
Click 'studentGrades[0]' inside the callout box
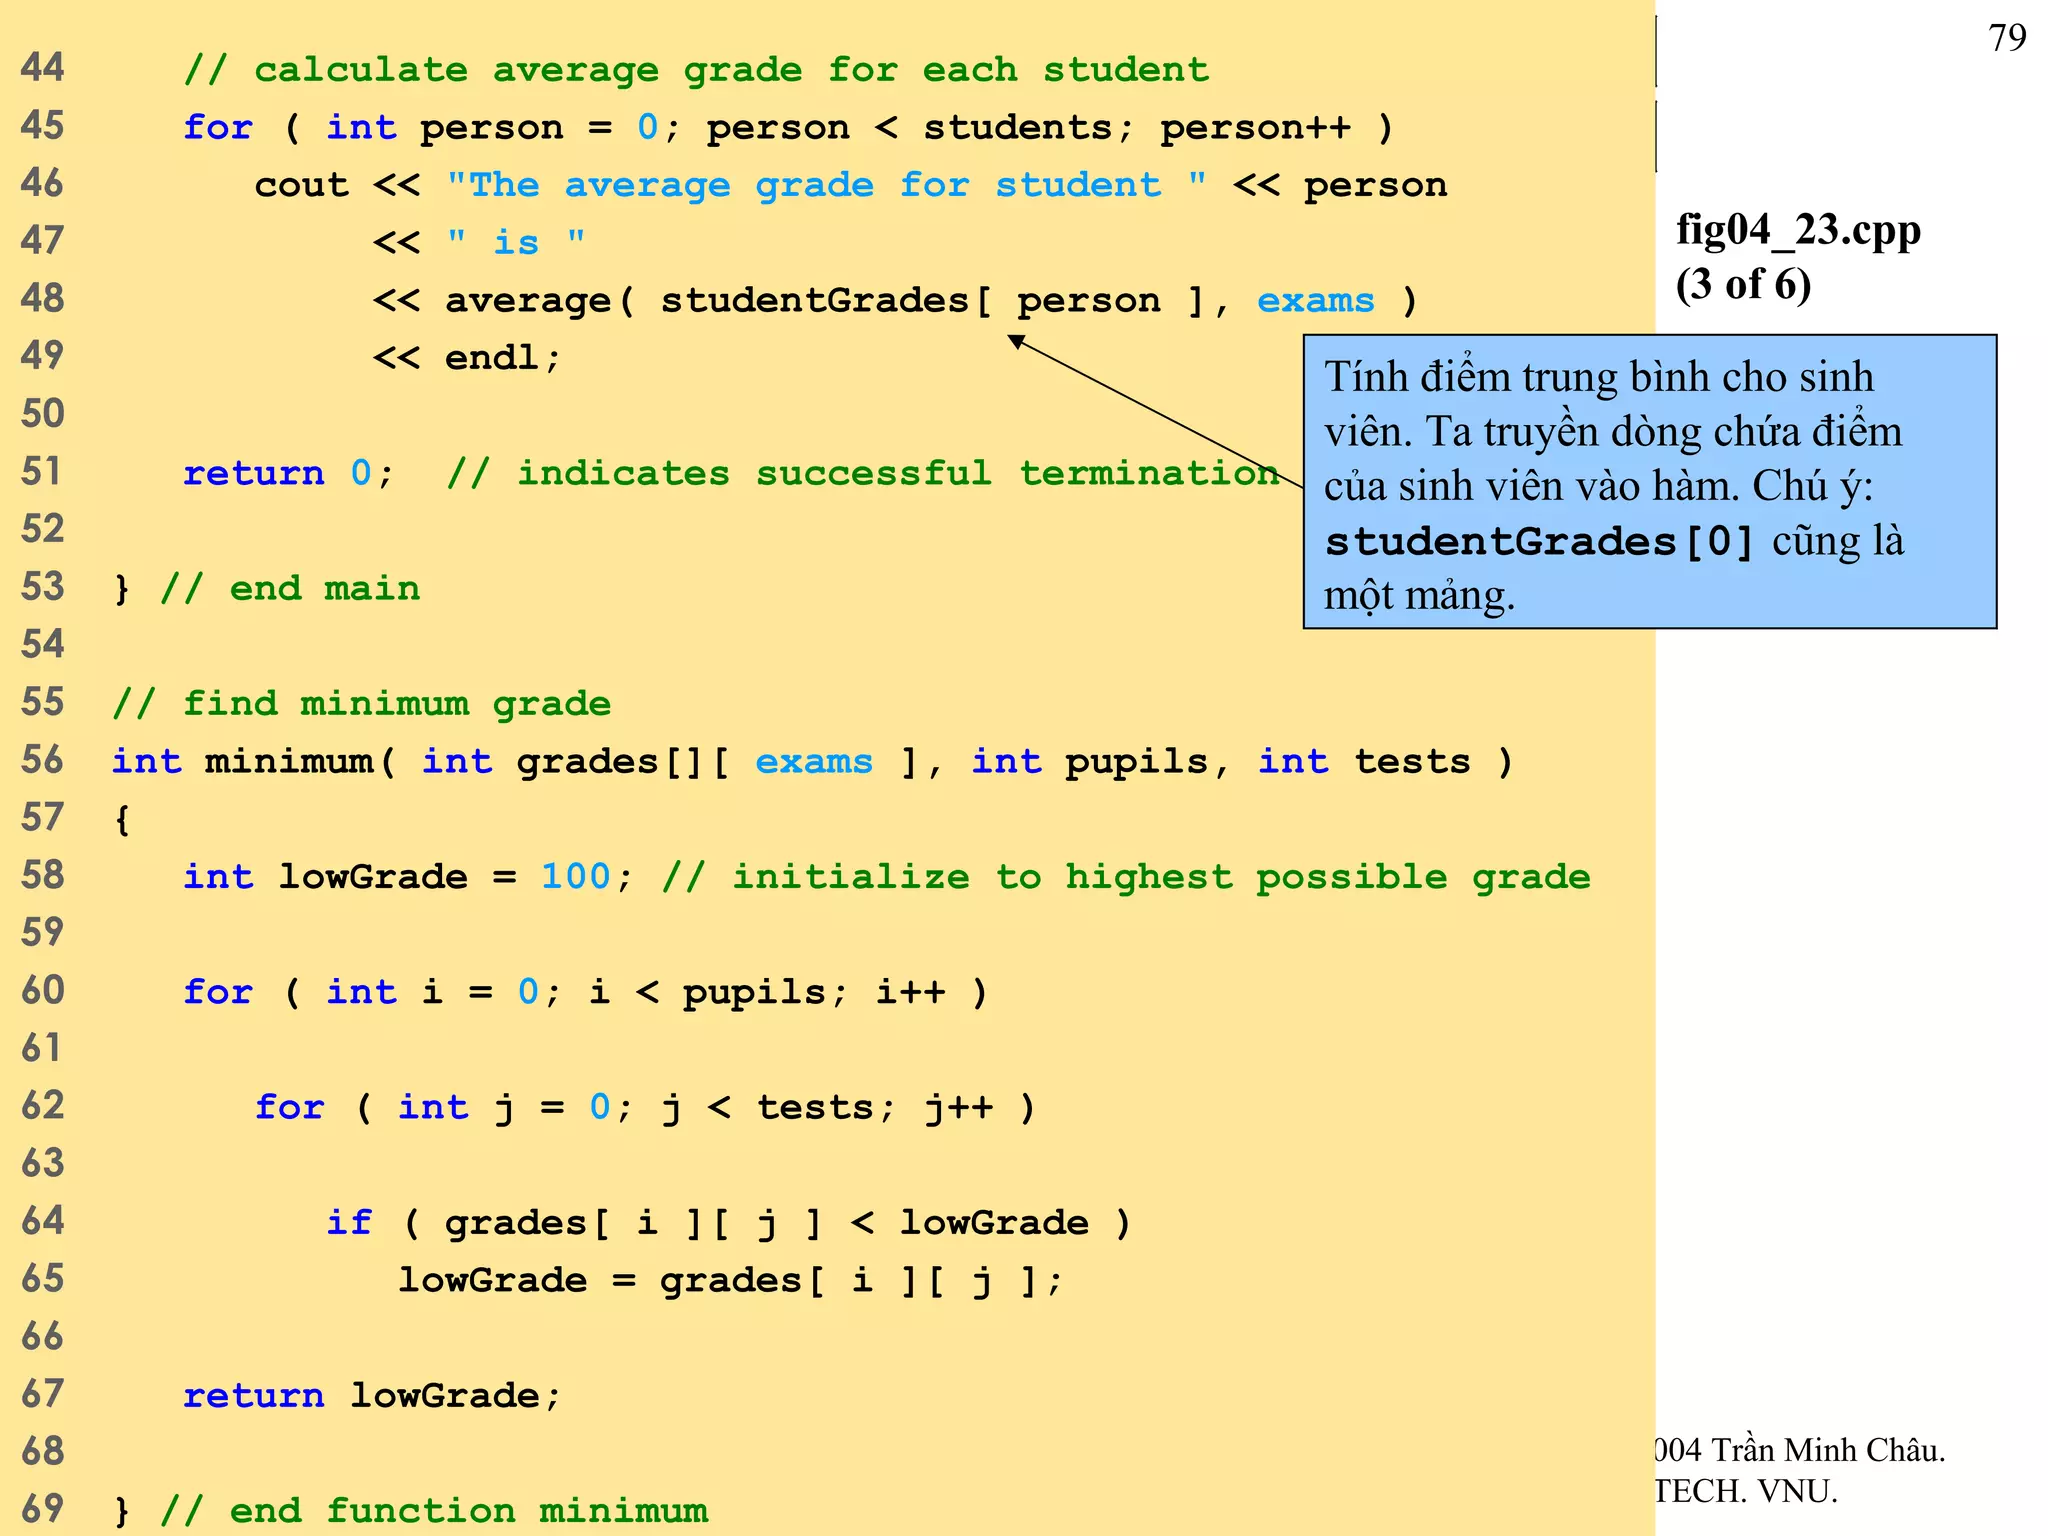coord(1540,542)
